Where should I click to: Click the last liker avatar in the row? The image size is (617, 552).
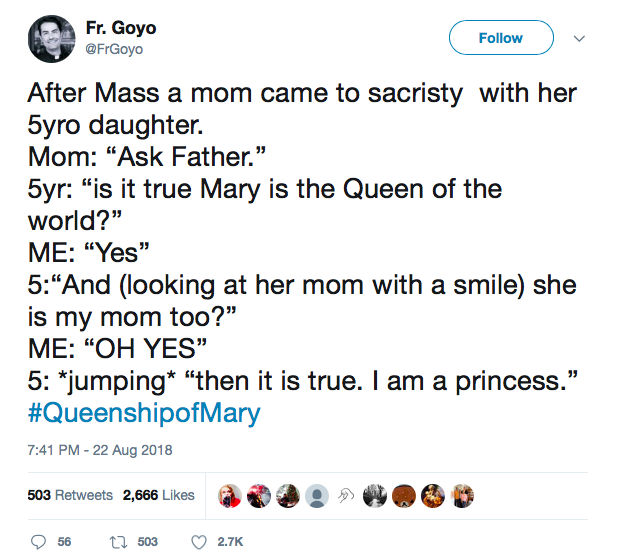pos(463,494)
